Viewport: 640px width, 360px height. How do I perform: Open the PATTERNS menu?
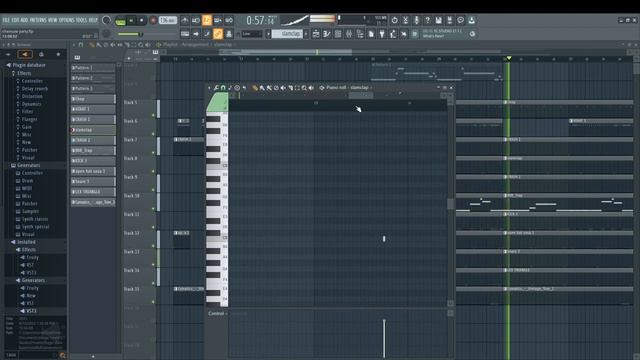(38, 20)
